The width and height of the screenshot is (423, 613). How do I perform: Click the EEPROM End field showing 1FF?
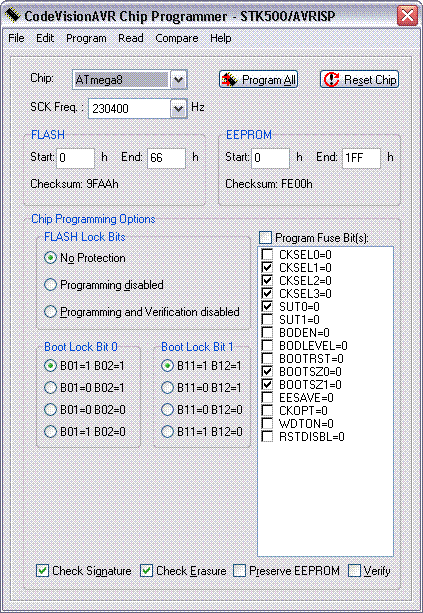[x=361, y=158]
